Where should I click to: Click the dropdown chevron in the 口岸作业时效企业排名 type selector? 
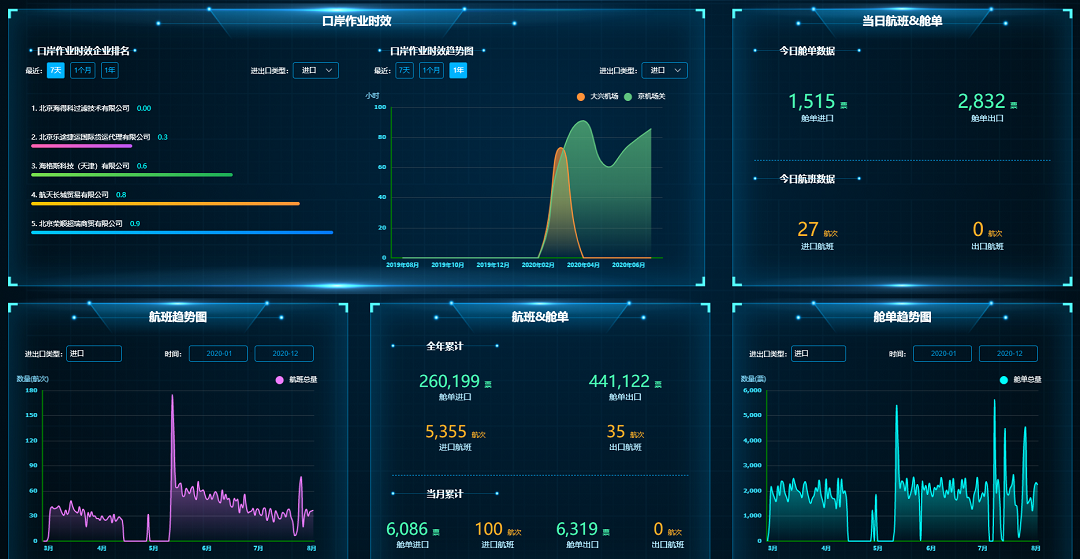point(330,71)
